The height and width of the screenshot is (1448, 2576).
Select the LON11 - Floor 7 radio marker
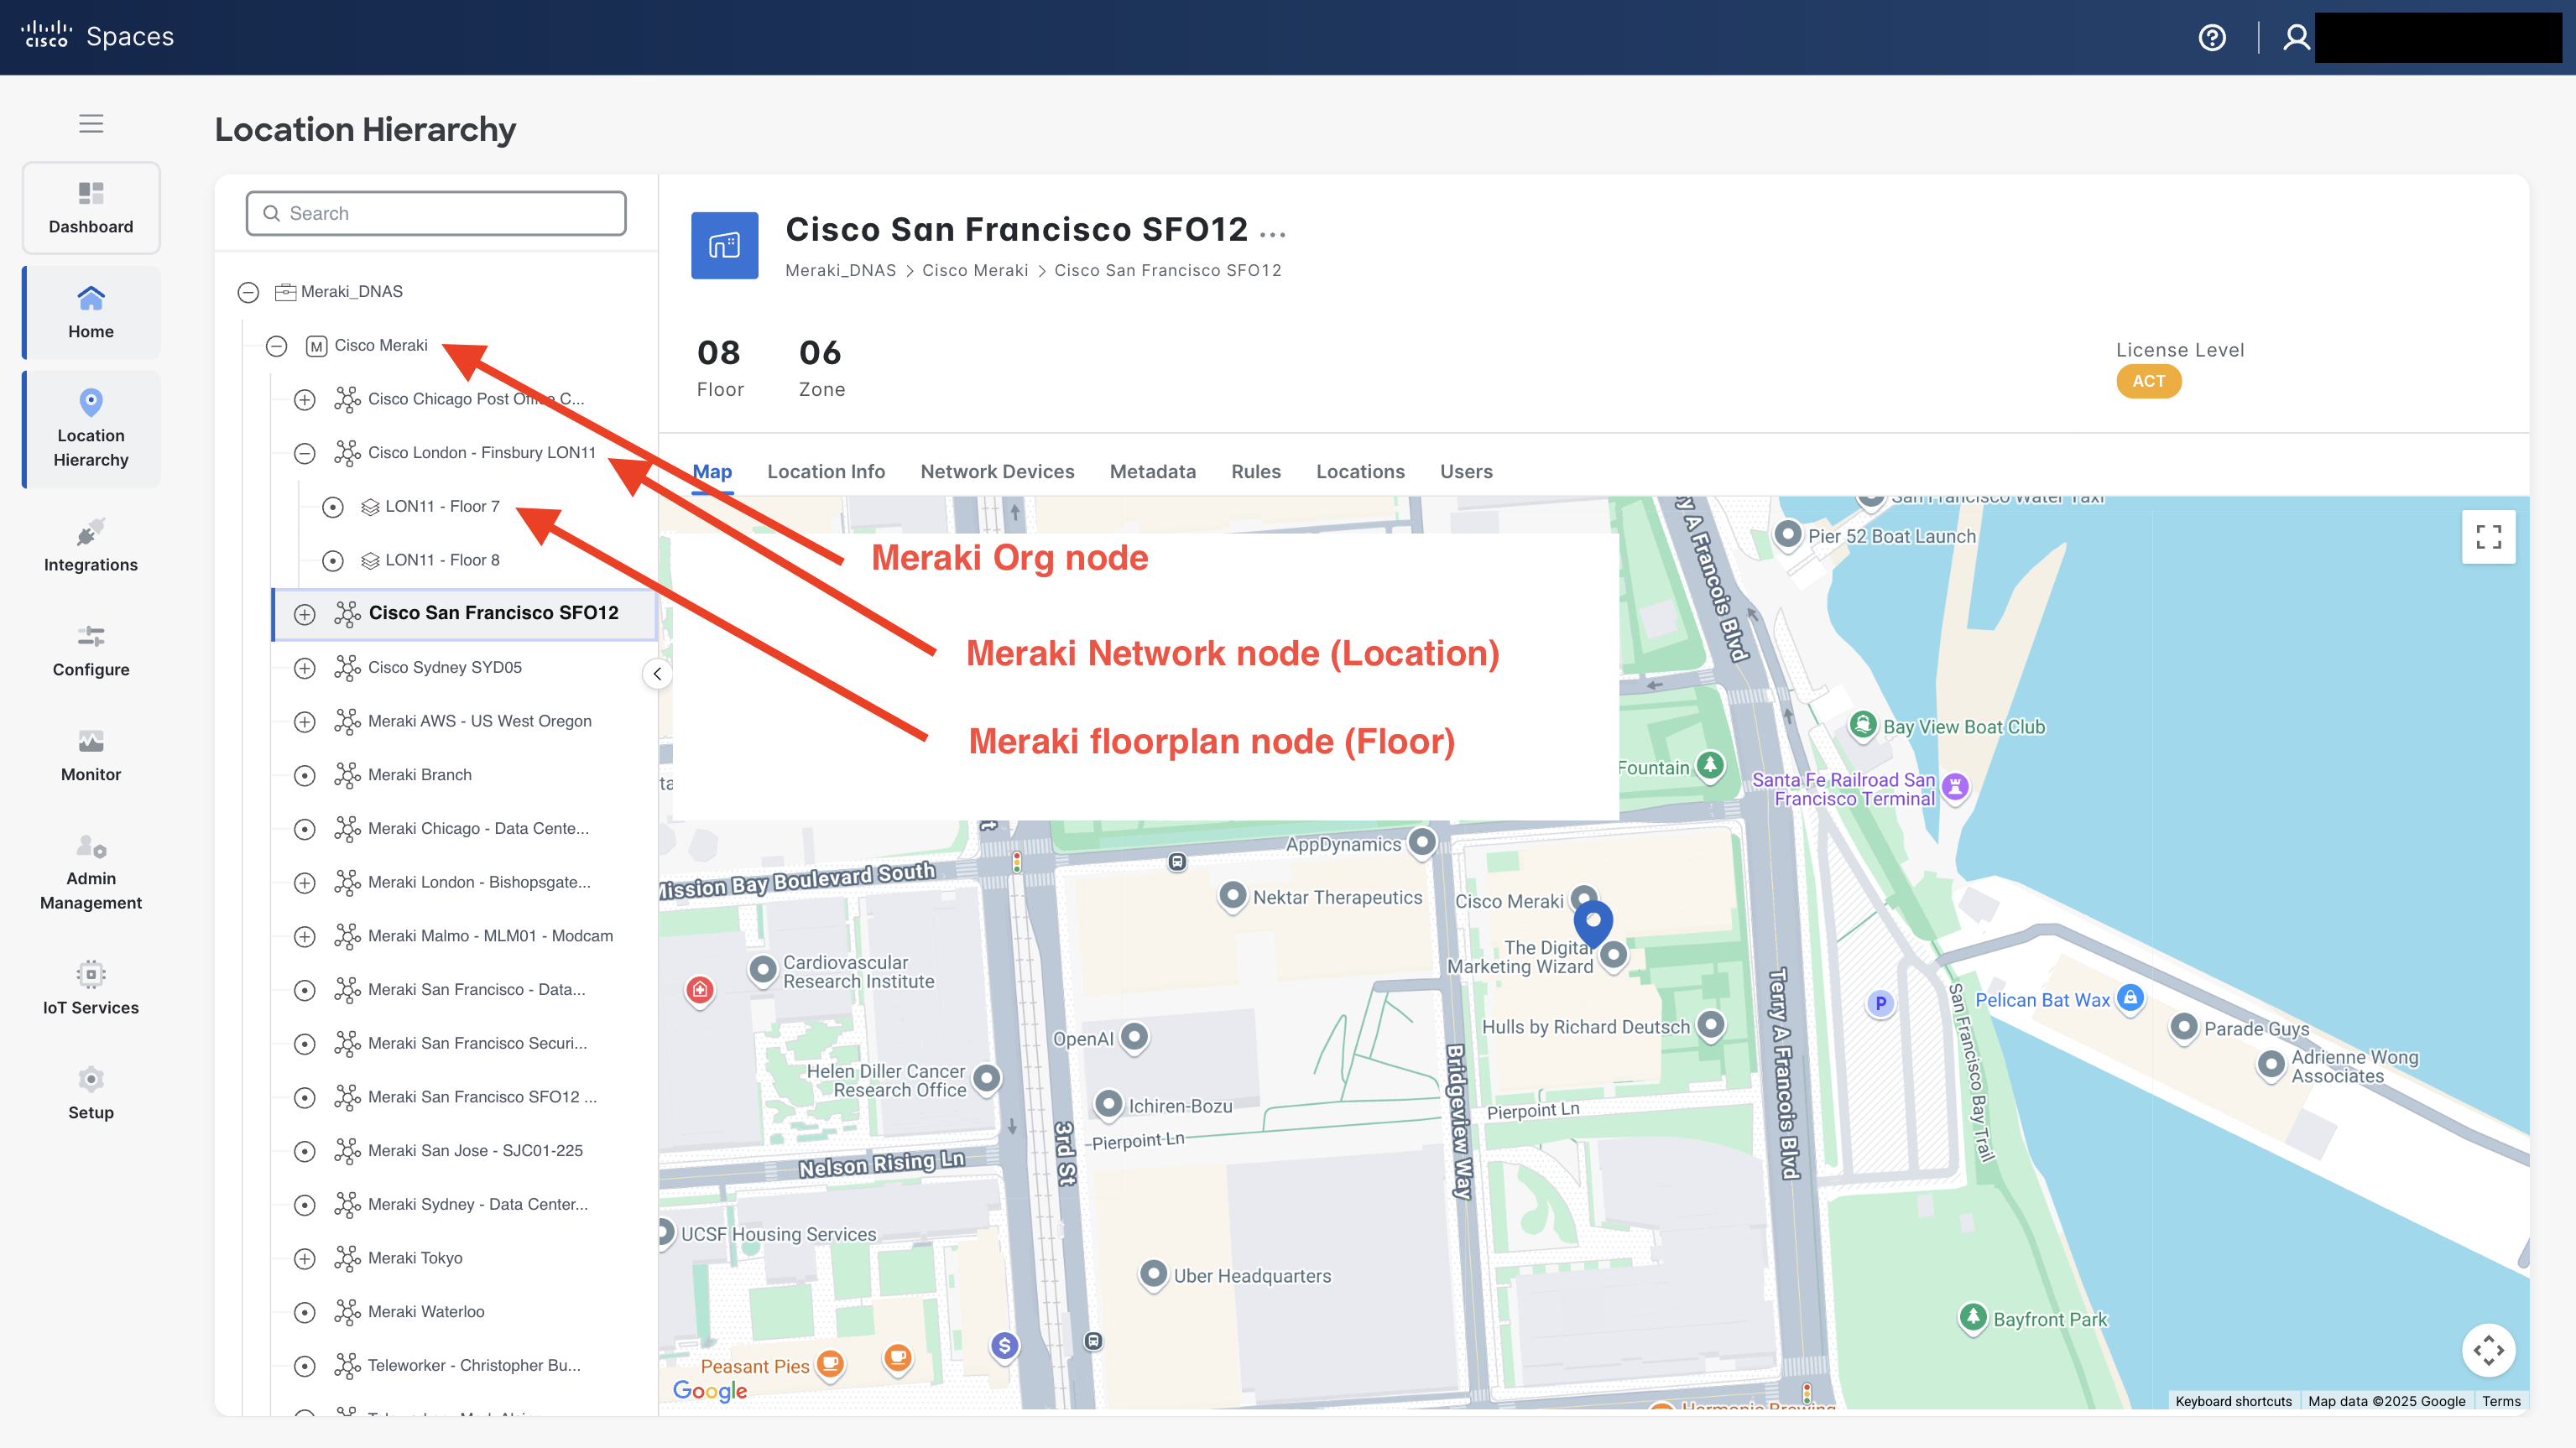[x=333, y=507]
